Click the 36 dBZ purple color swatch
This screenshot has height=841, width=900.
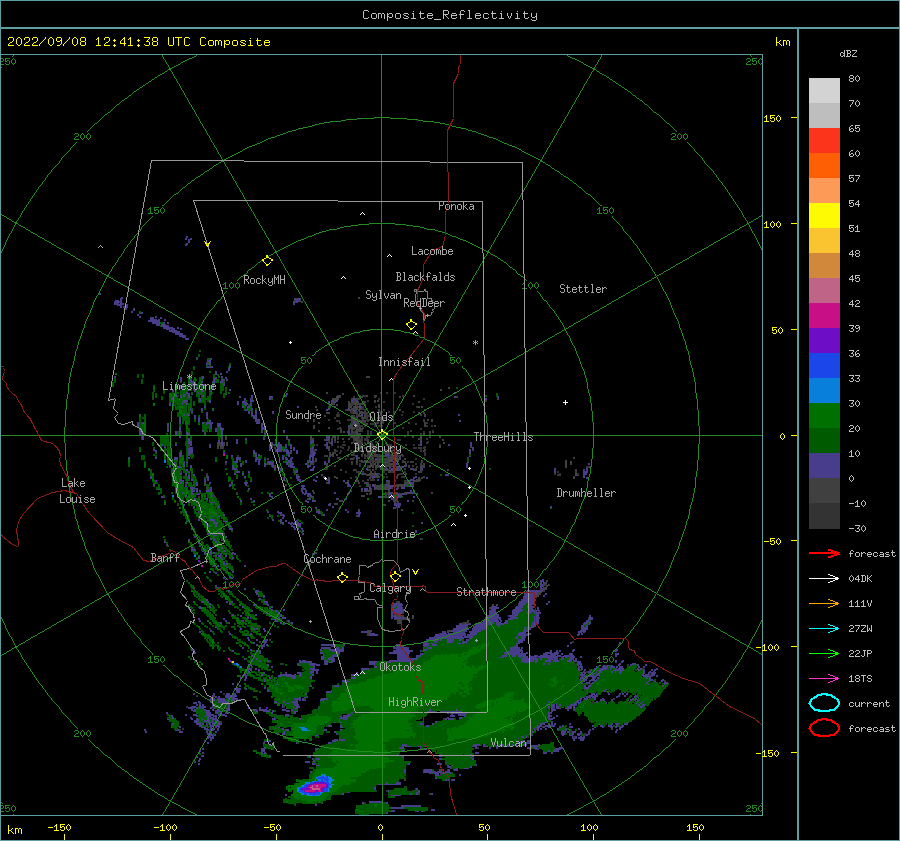click(824, 340)
